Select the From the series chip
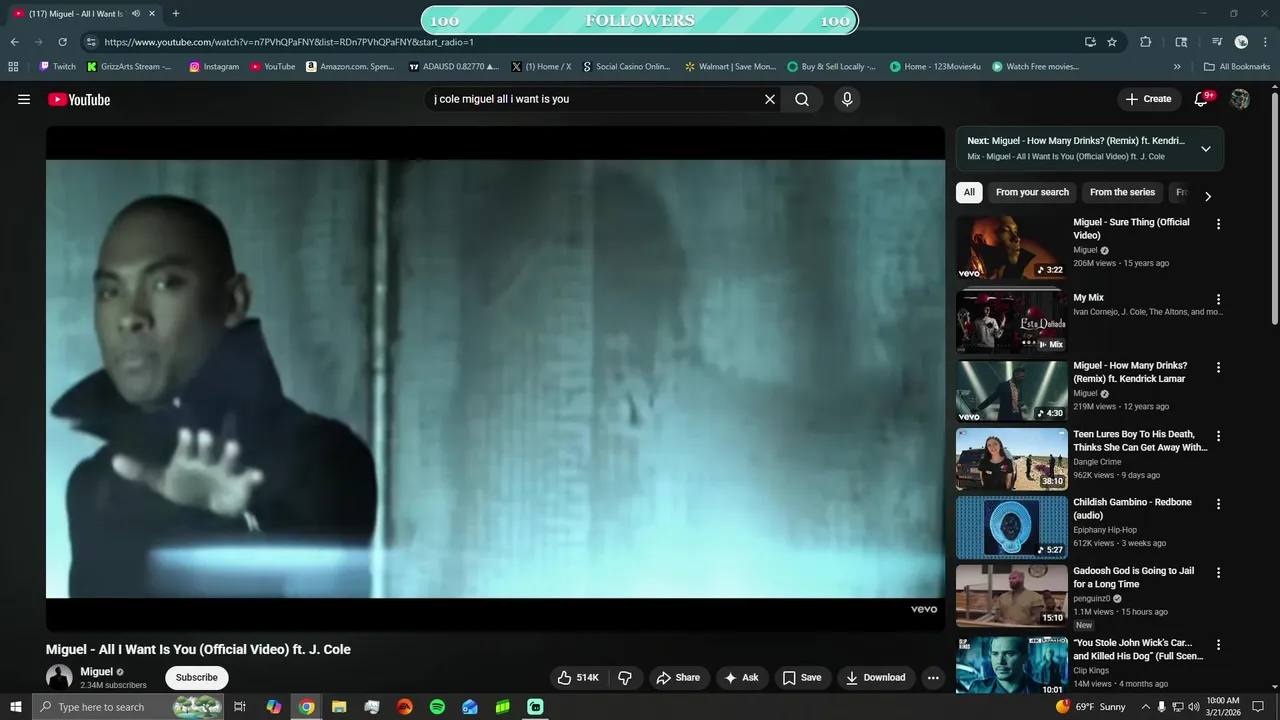The width and height of the screenshot is (1280, 720). tap(1122, 192)
